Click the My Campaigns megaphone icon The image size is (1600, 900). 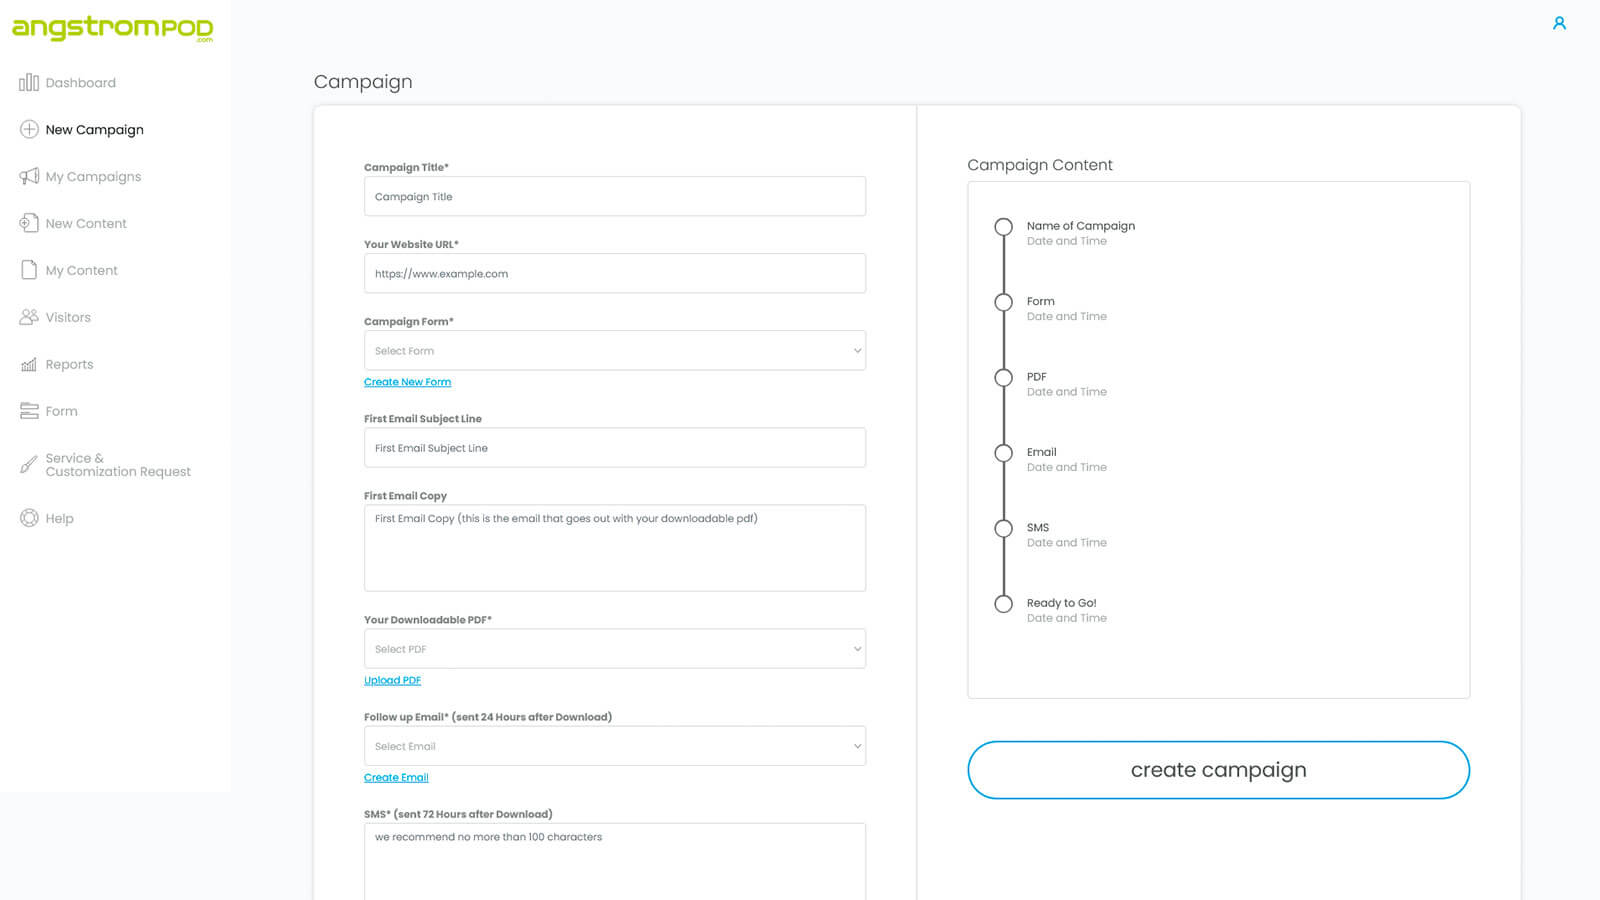pyautogui.click(x=29, y=177)
